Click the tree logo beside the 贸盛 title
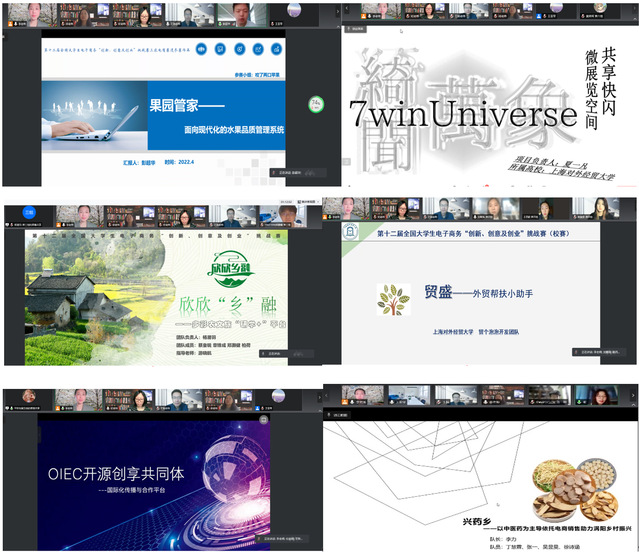The image size is (639, 553). click(x=393, y=300)
